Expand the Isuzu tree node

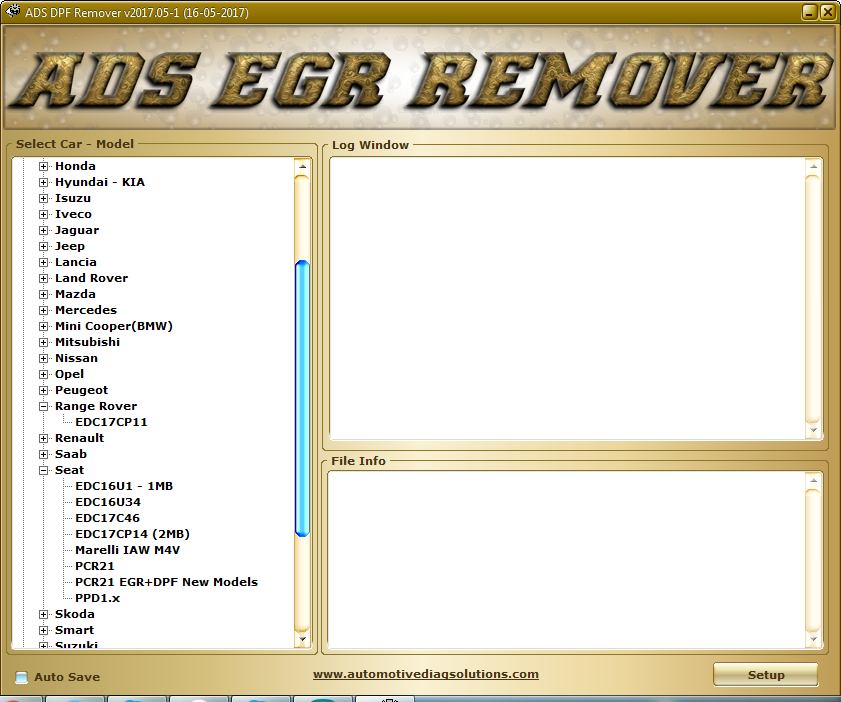43,198
